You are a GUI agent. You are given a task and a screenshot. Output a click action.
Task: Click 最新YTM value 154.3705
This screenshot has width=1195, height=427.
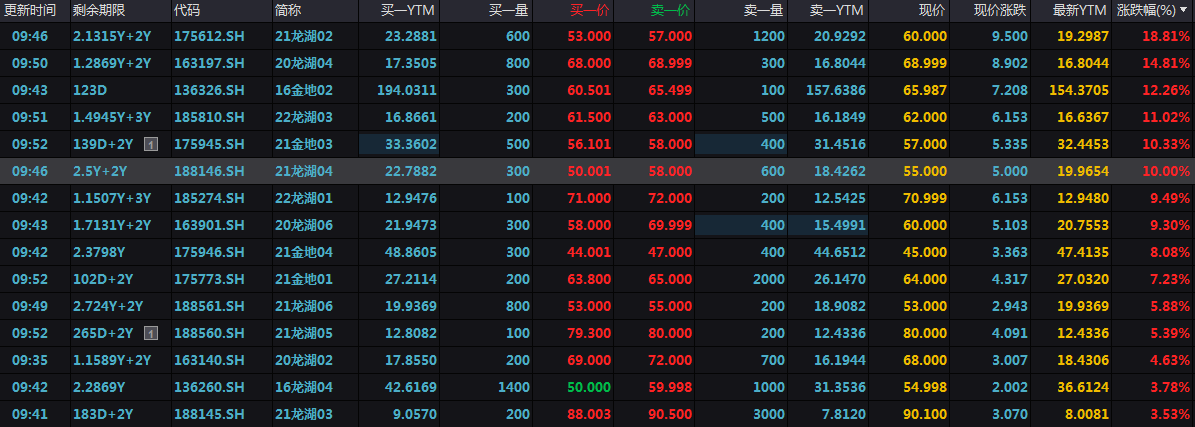click(x=1078, y=90)
